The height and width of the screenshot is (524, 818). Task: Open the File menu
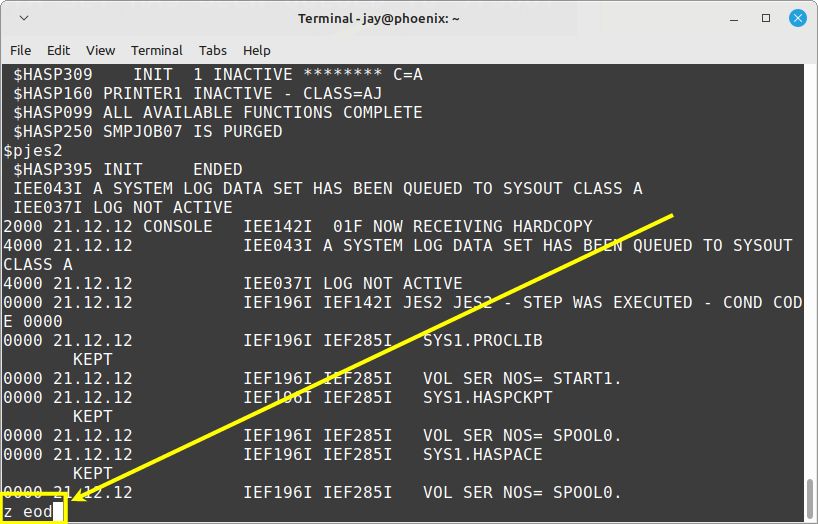[20, 51]
